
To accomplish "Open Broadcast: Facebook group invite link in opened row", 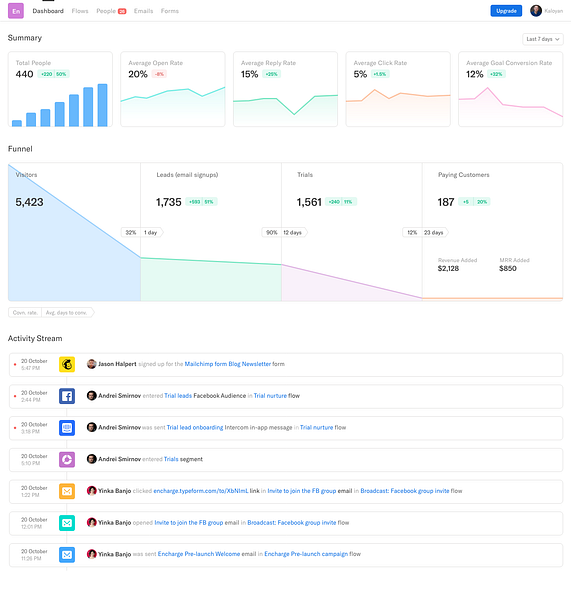I will coord(292,523).
